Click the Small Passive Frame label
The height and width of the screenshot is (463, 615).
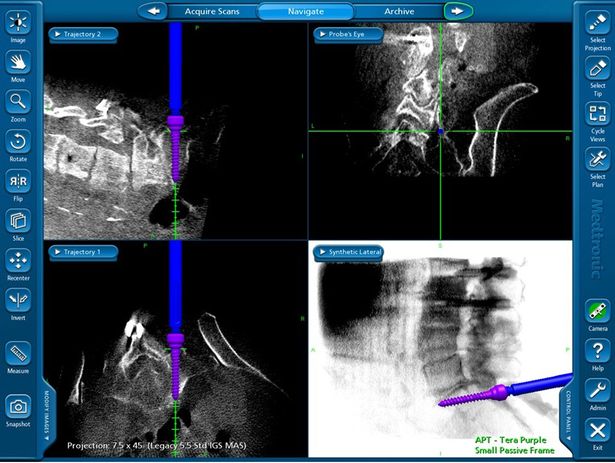tap(515, 450)
